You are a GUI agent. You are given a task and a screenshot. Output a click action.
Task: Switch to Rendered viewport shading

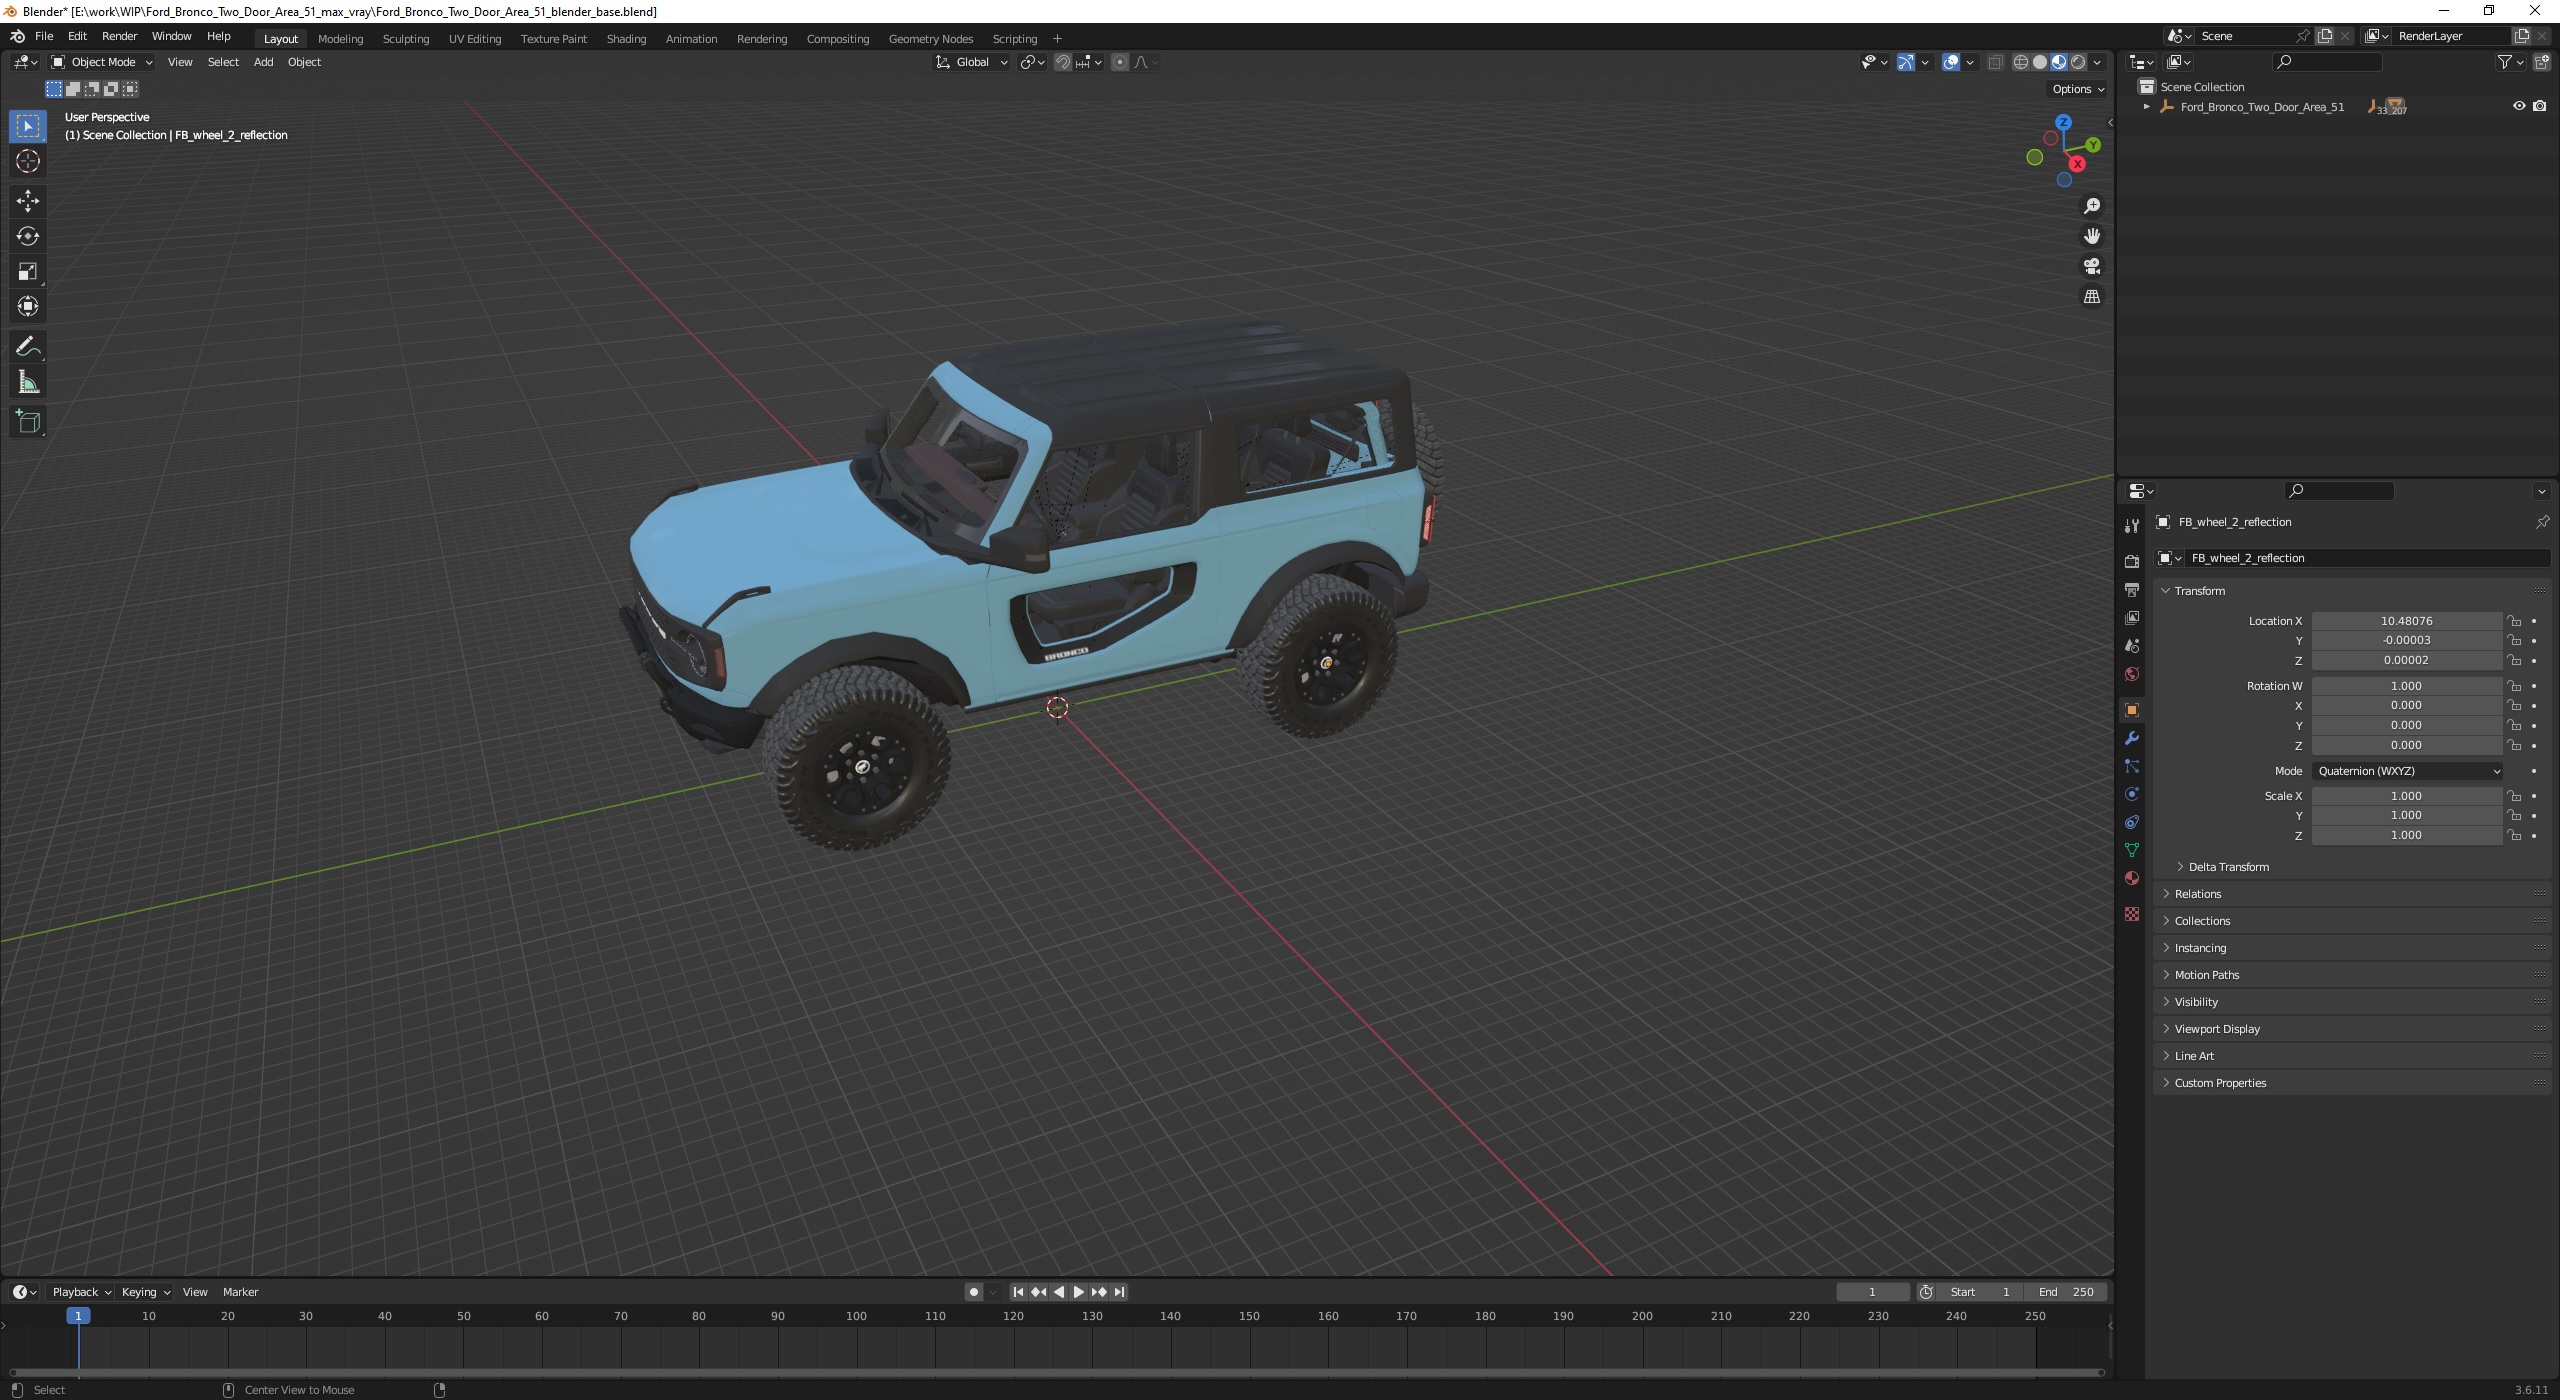pos(2078,62)
